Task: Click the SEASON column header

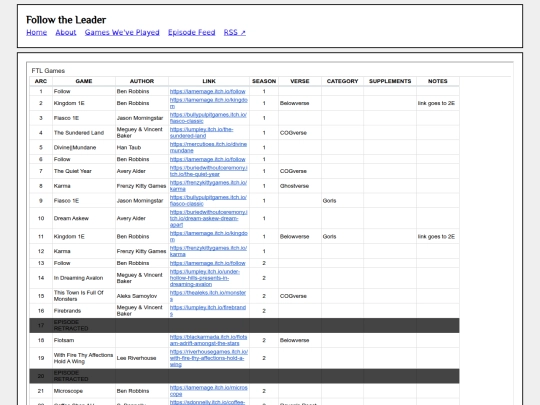Action: (x=264, y=81)
